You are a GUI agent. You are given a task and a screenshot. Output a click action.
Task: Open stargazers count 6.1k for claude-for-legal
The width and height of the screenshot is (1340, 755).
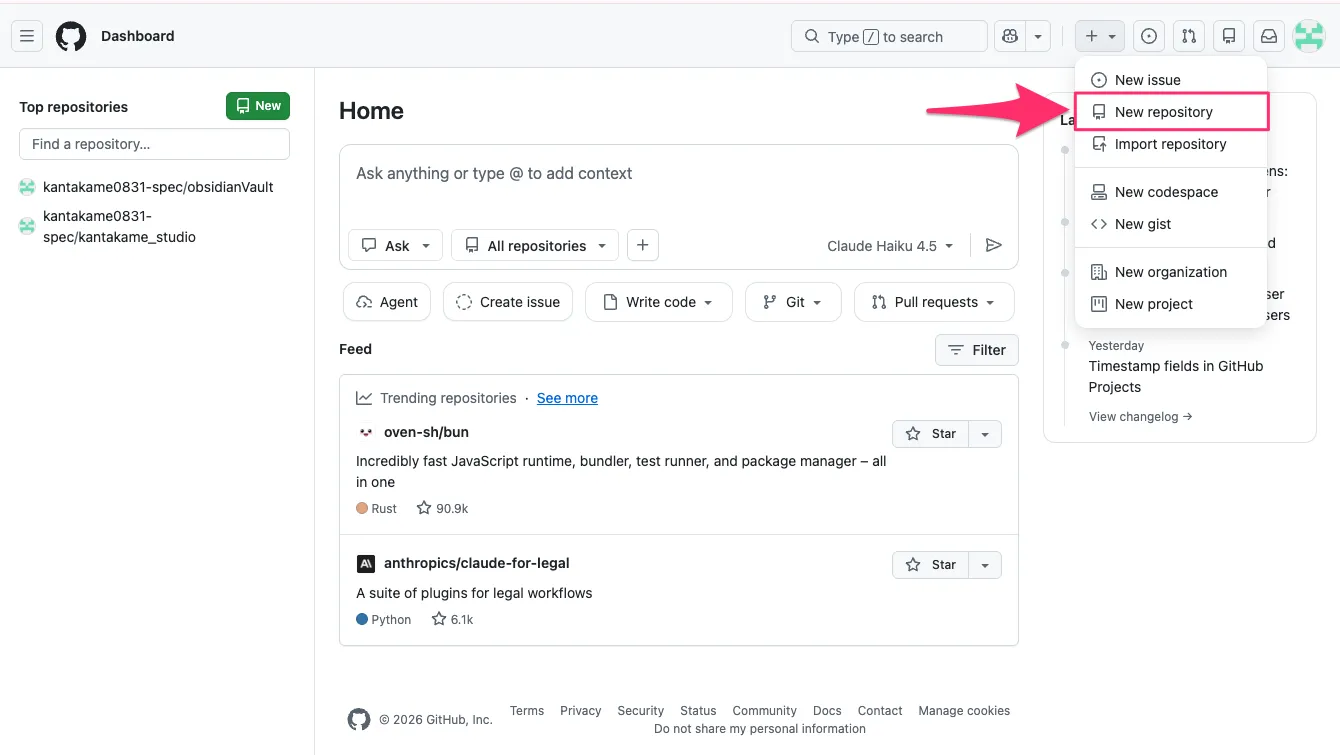click(x=452, y=619)
